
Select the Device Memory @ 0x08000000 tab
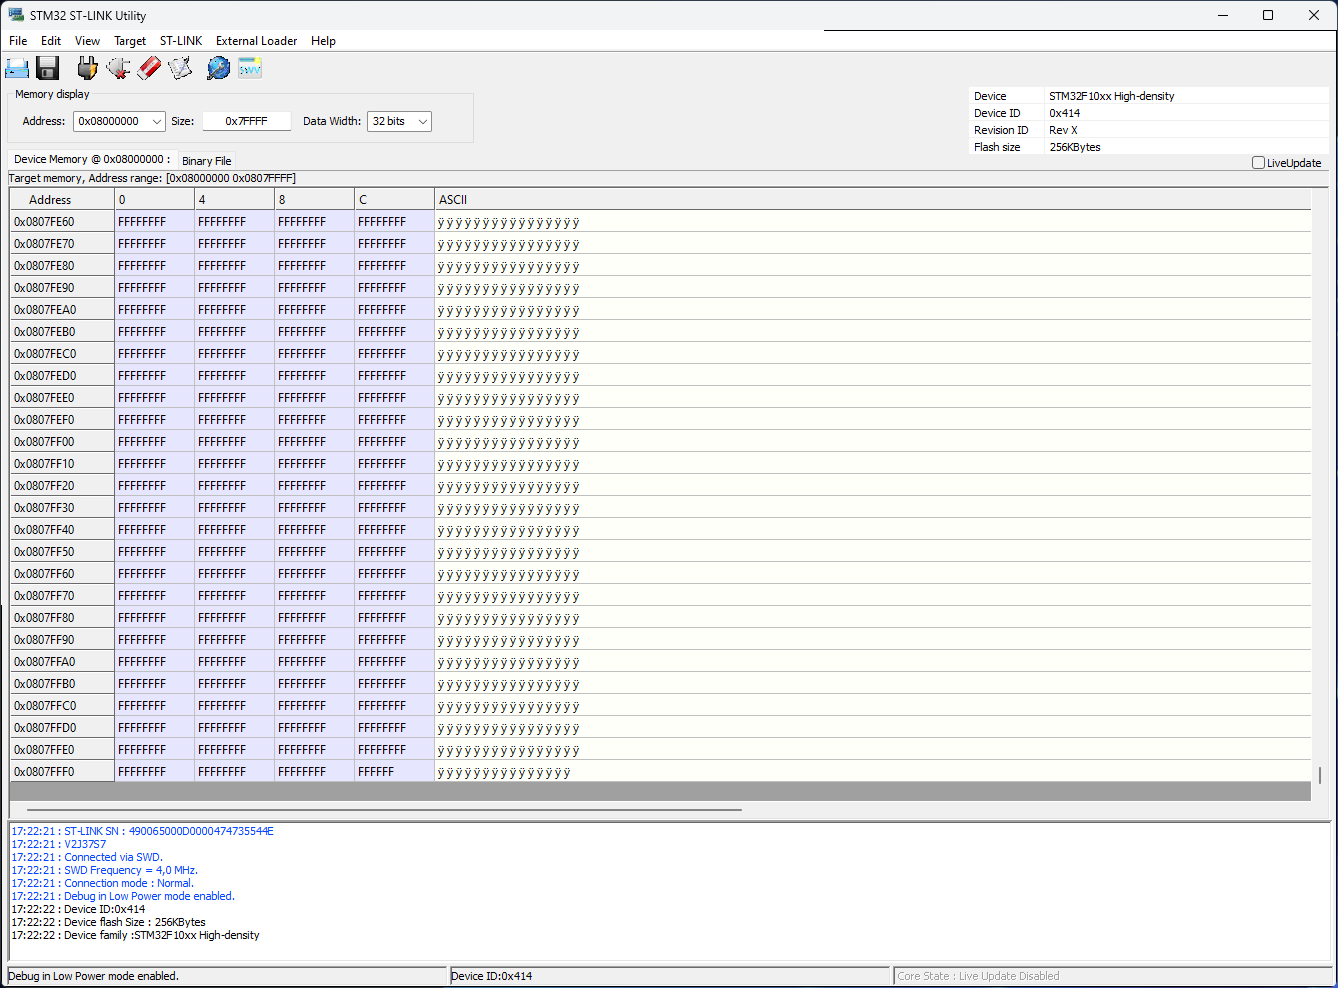92,159
